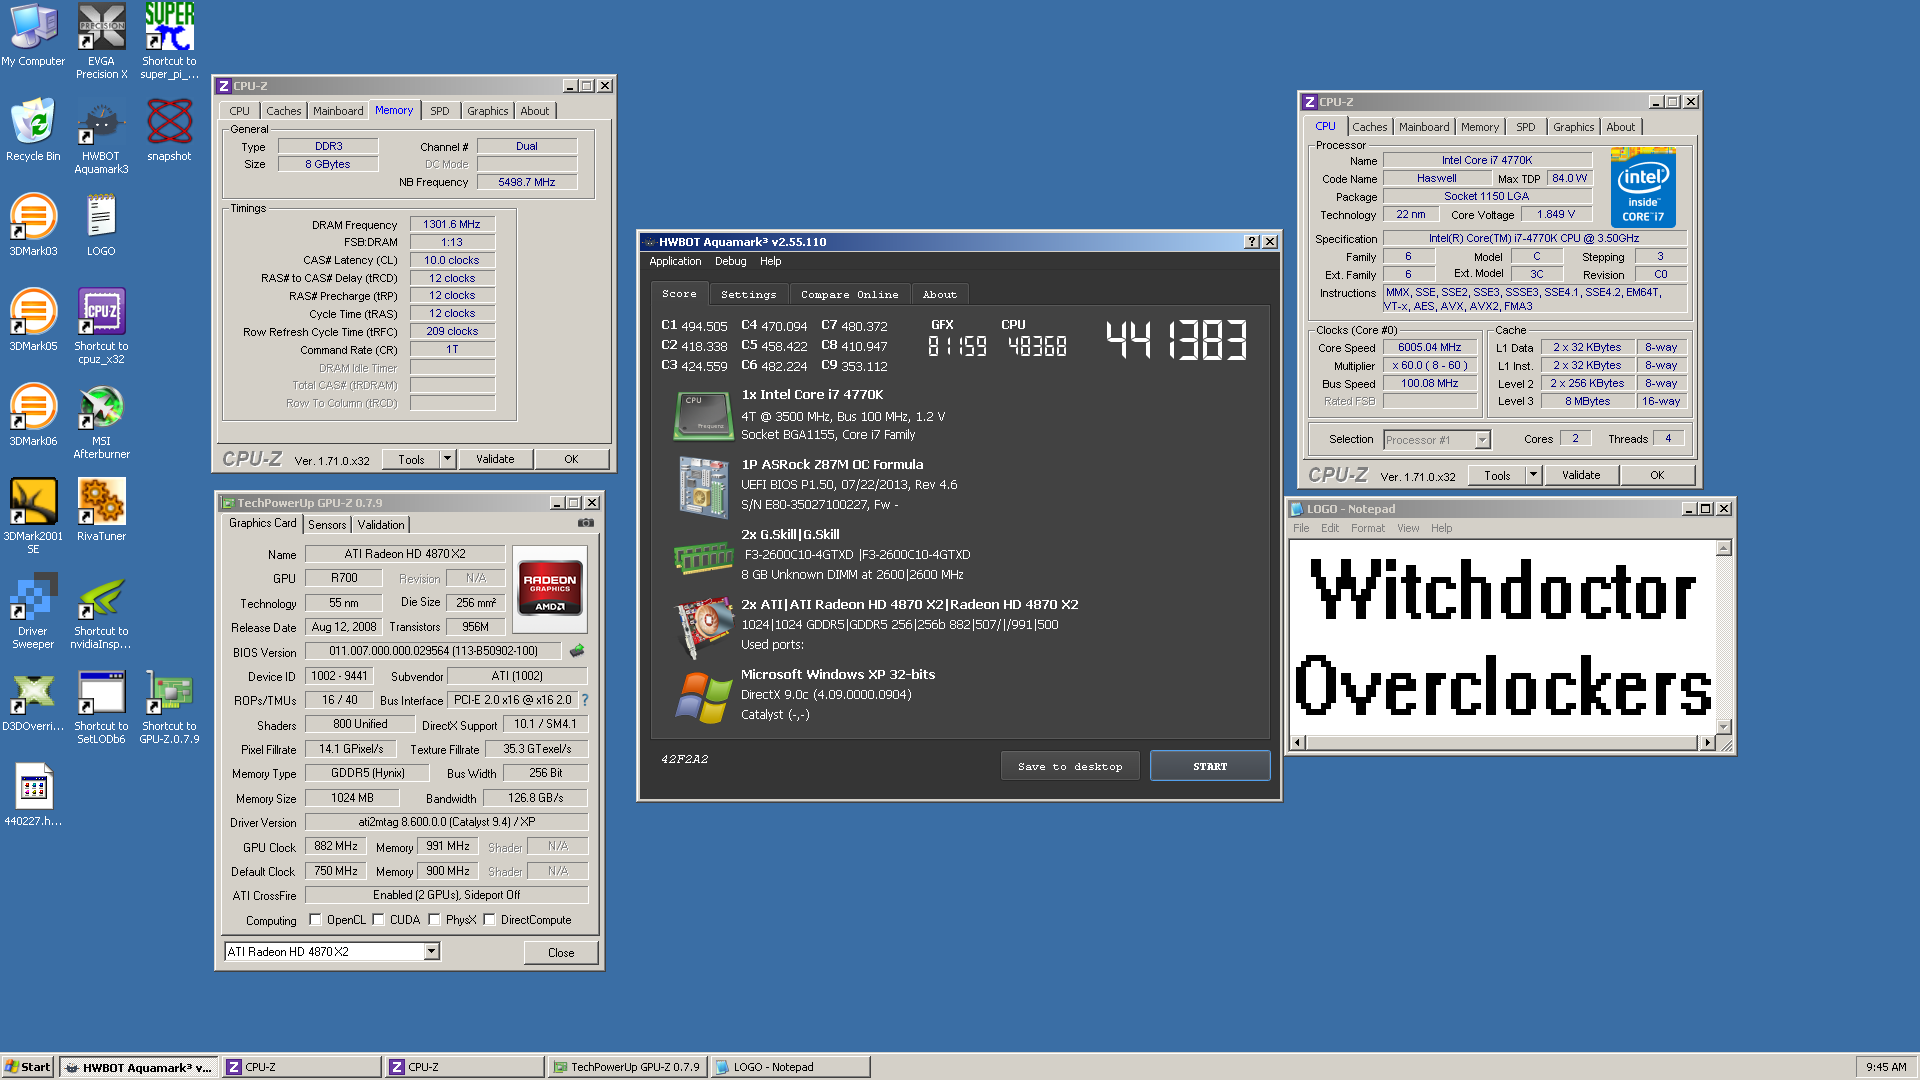Viewport: 1920px width, 1080px height.
Task: Select TechPowerUp GPU-Z taskbar button
Action: coord(628,1067)
